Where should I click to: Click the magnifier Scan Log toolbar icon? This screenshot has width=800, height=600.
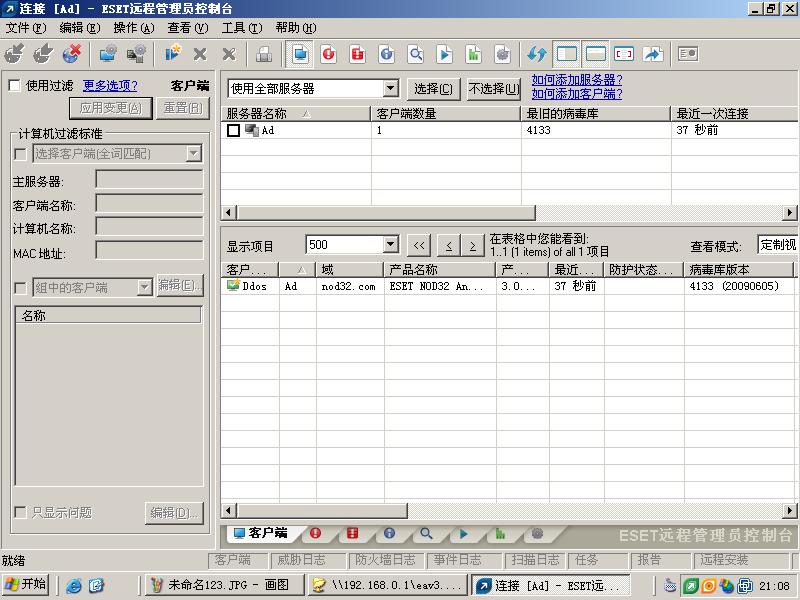pyautogui.click(x=415, y=54)
